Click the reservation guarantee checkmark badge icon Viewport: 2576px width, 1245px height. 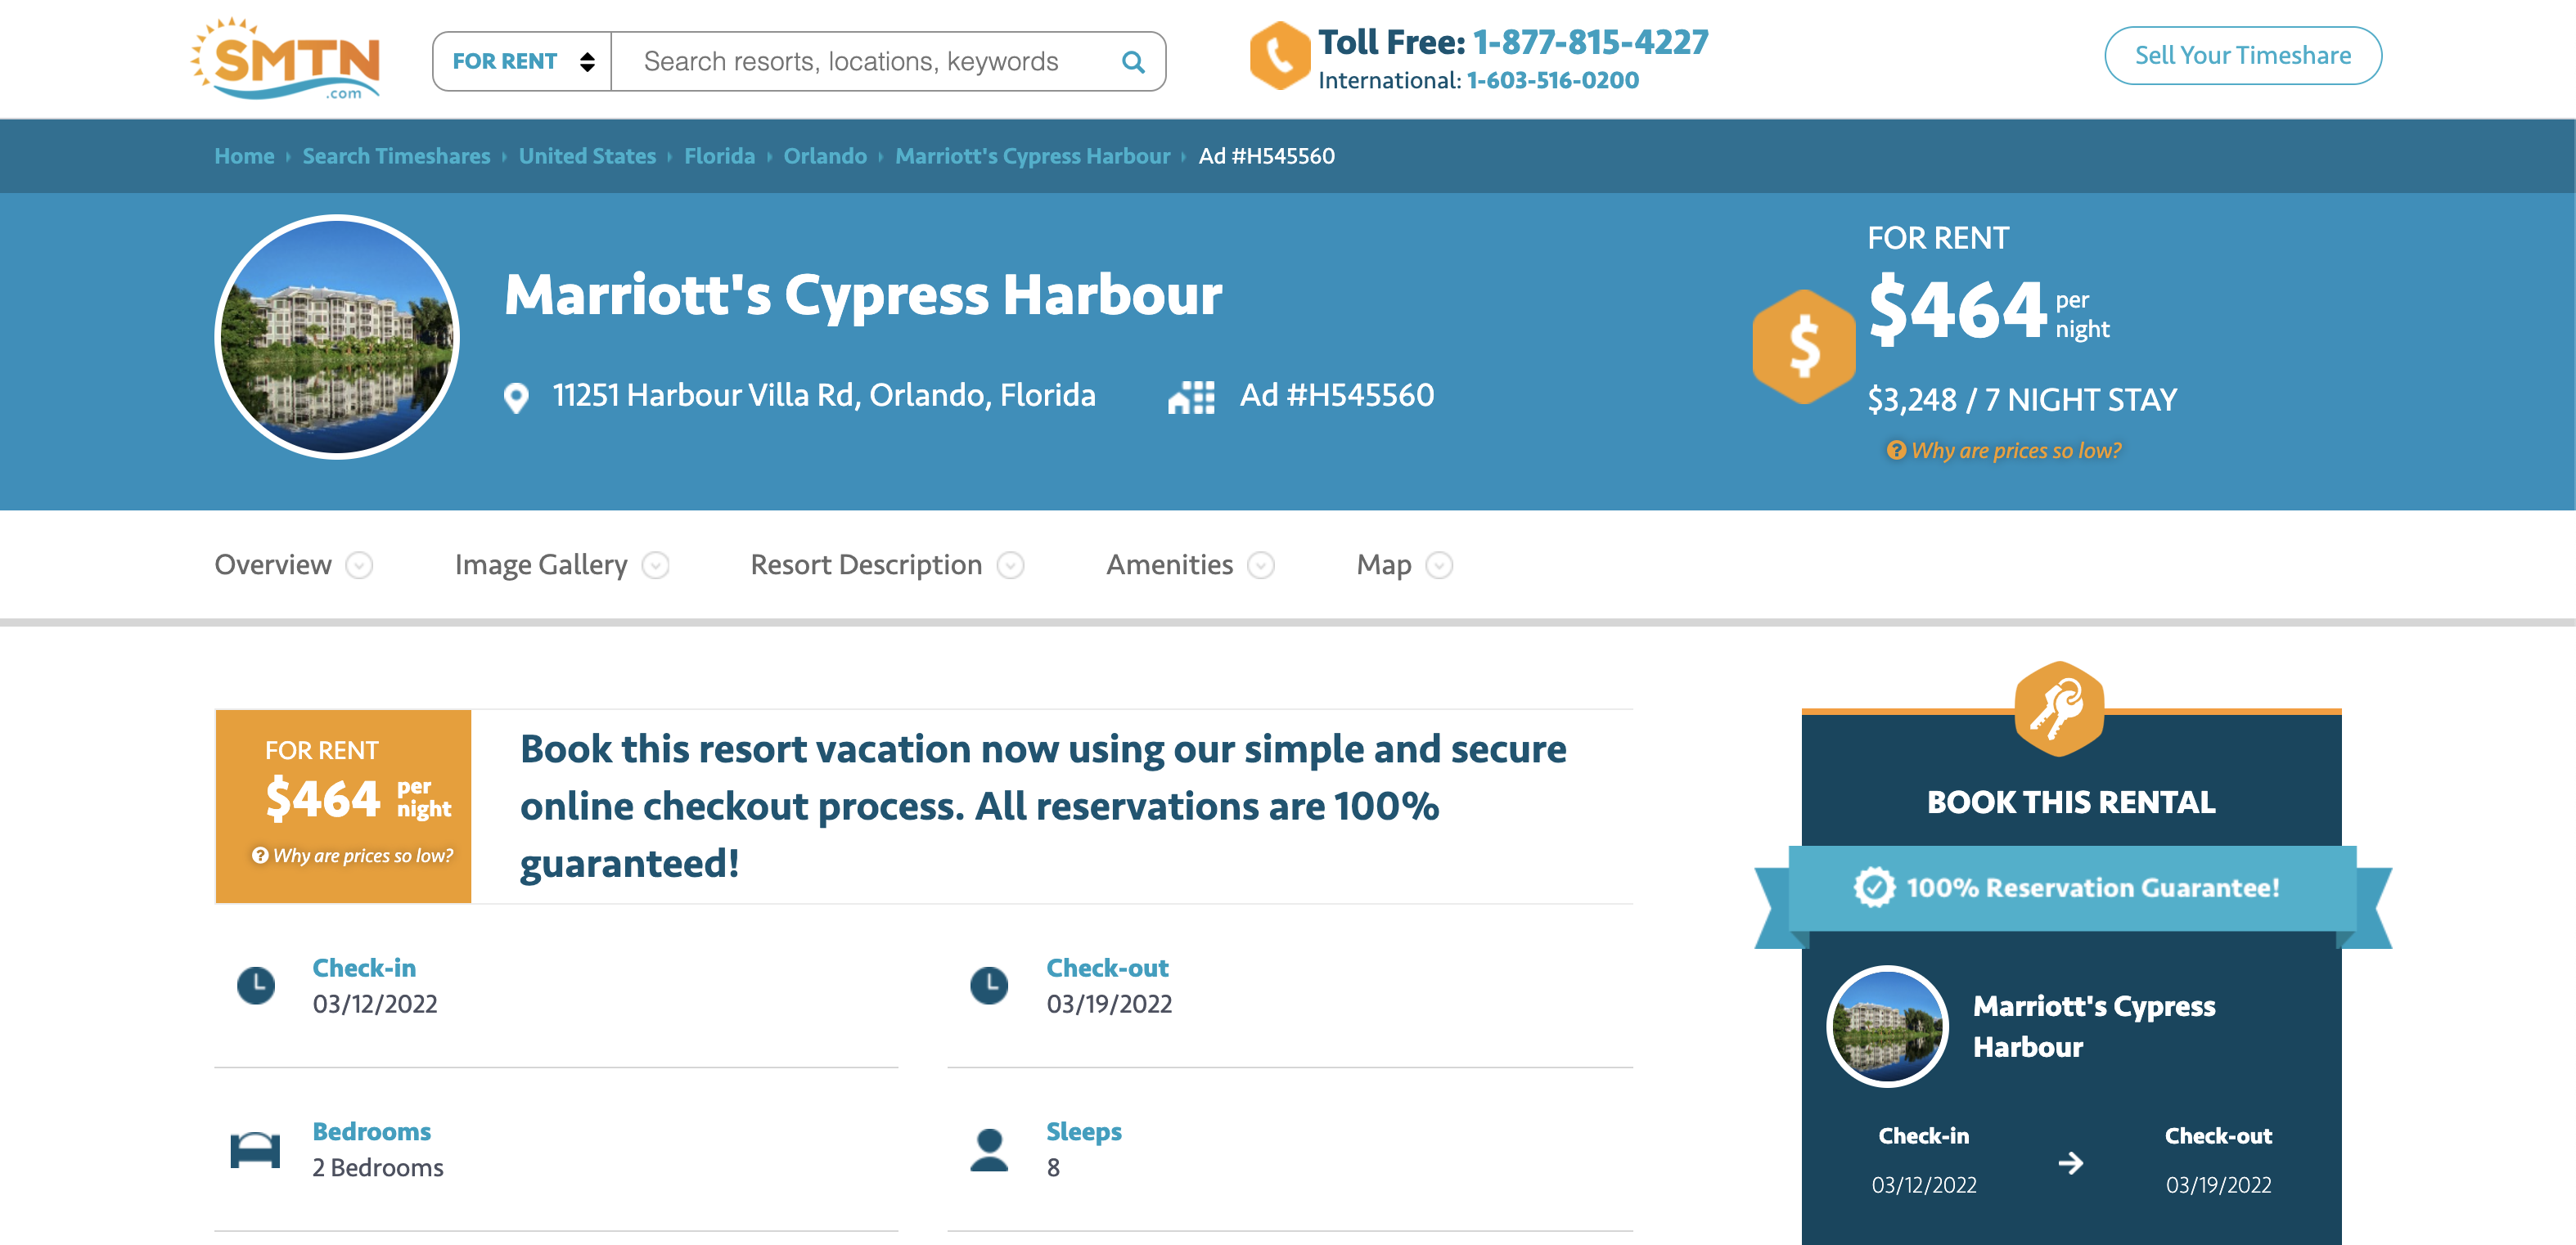pos(1874,887)
